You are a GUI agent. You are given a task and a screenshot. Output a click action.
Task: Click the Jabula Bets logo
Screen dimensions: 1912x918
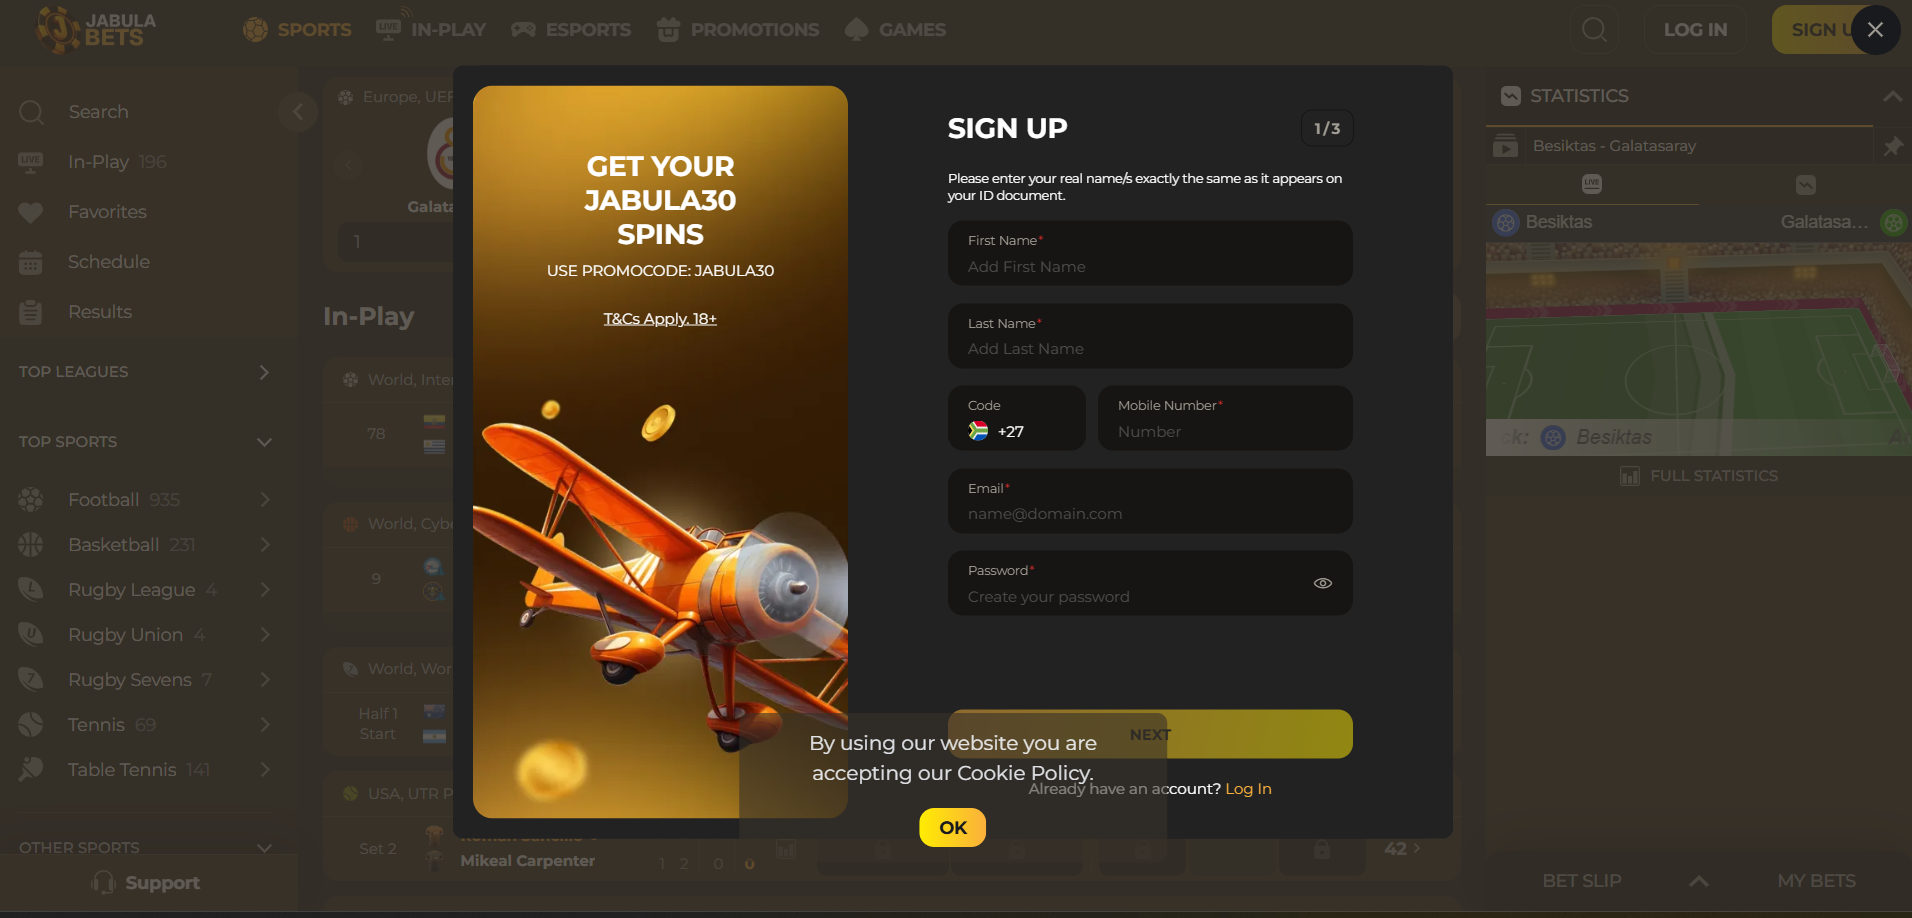tap(96, 30)
